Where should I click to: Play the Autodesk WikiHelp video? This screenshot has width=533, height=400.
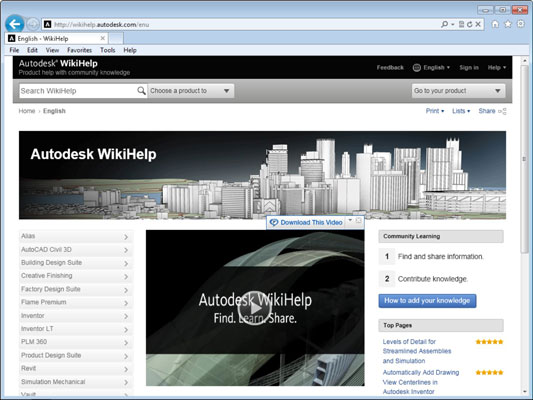click(255, 308)
